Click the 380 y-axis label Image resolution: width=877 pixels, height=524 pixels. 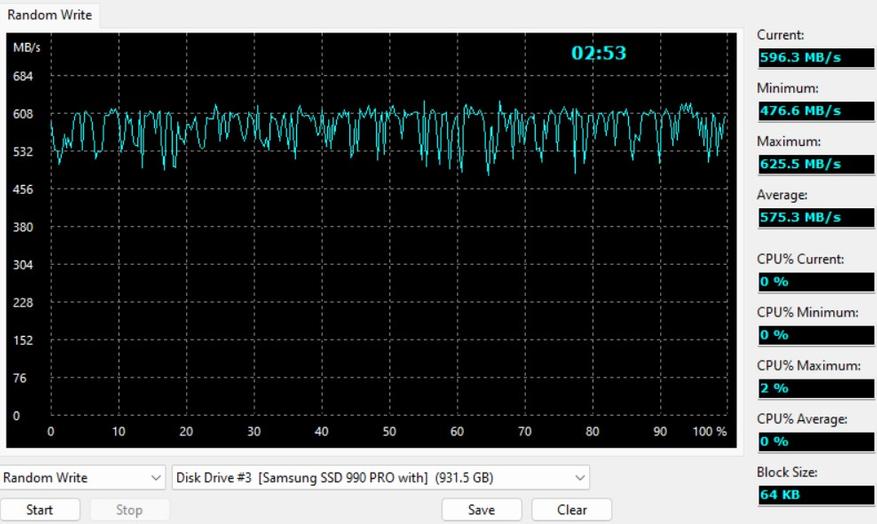coord(23,228)
